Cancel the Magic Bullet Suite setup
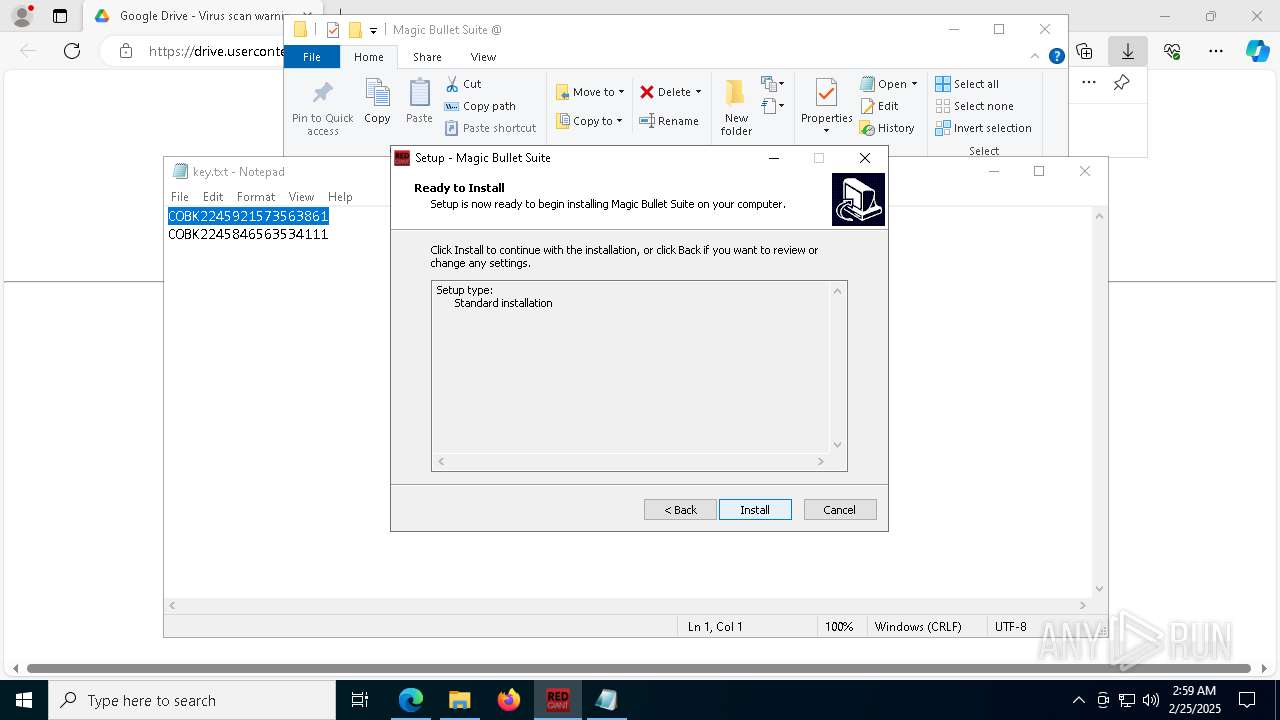 pyautogui.click(x=840, y=510)
